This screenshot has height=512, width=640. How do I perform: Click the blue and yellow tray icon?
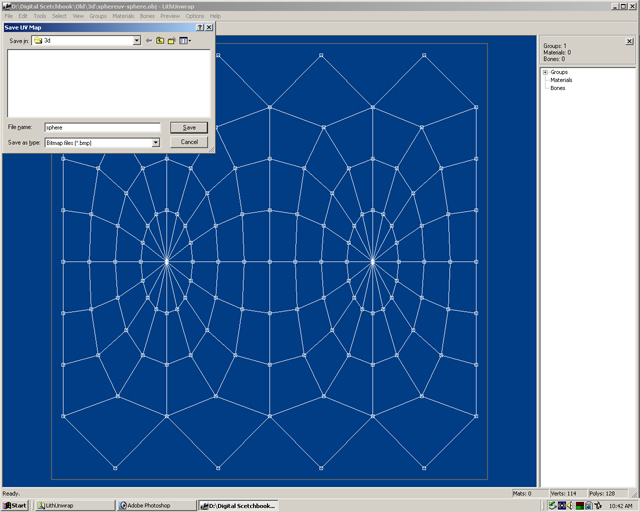(x=562, y=505)
